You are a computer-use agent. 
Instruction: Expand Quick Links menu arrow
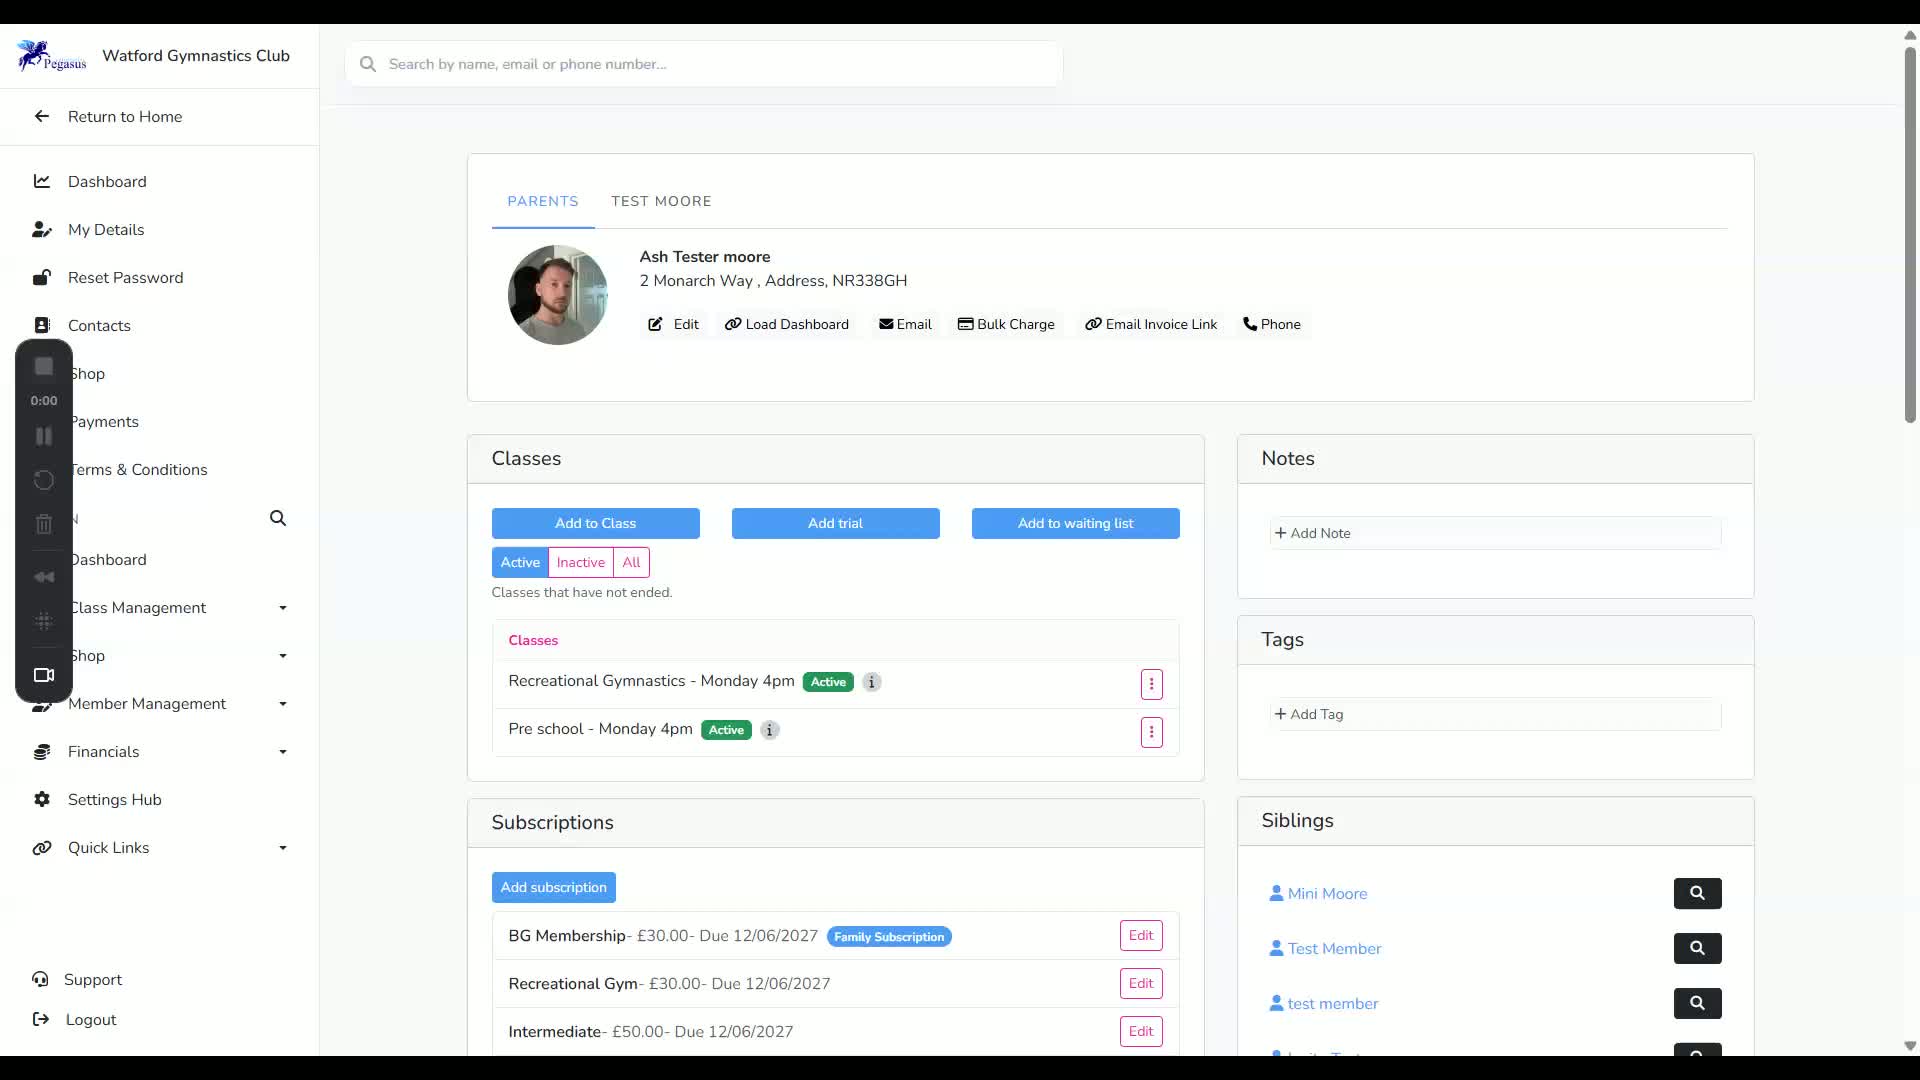[283, 848]
